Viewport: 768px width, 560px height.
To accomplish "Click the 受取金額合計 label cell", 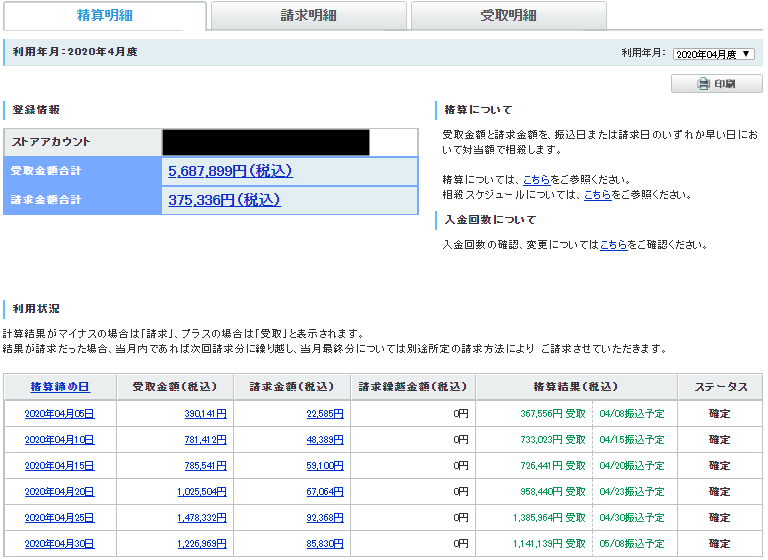I will pos(82,171).
